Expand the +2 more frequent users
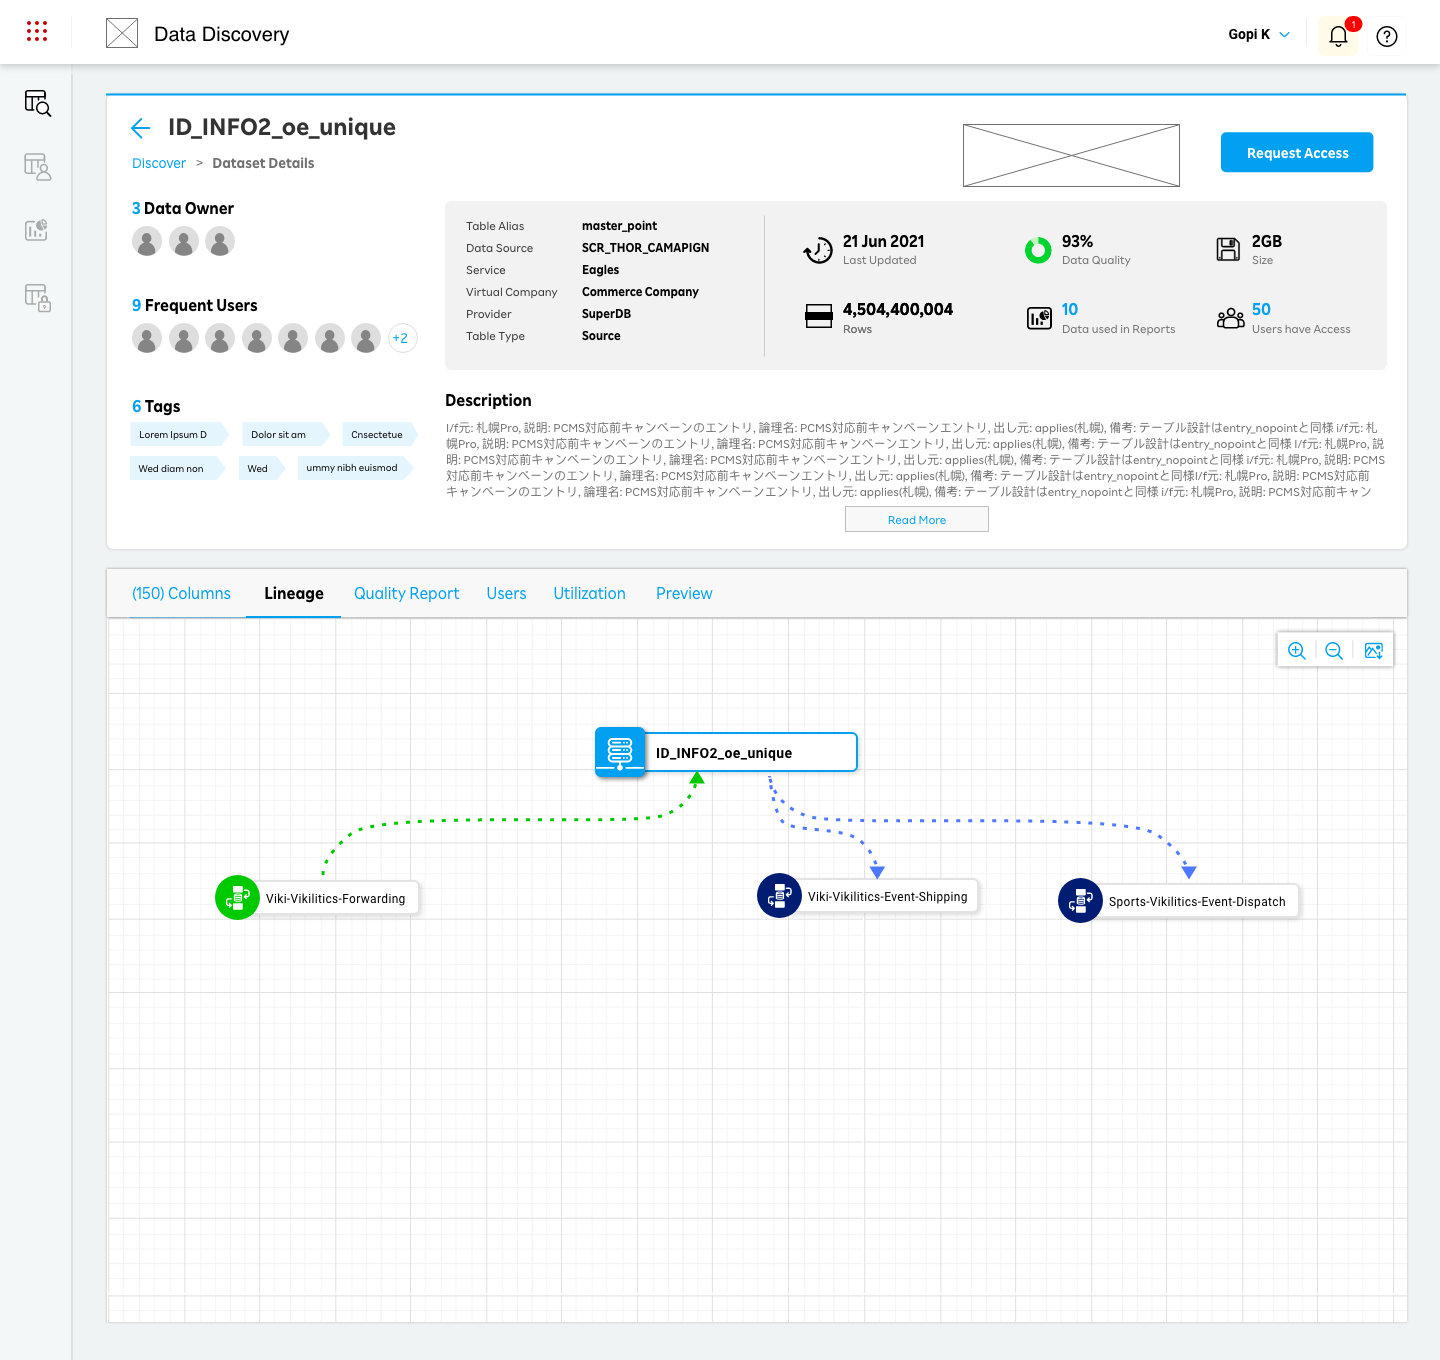Image resolution: width=1440 pixels, height=1360 pixels. [x=401, y=338]
